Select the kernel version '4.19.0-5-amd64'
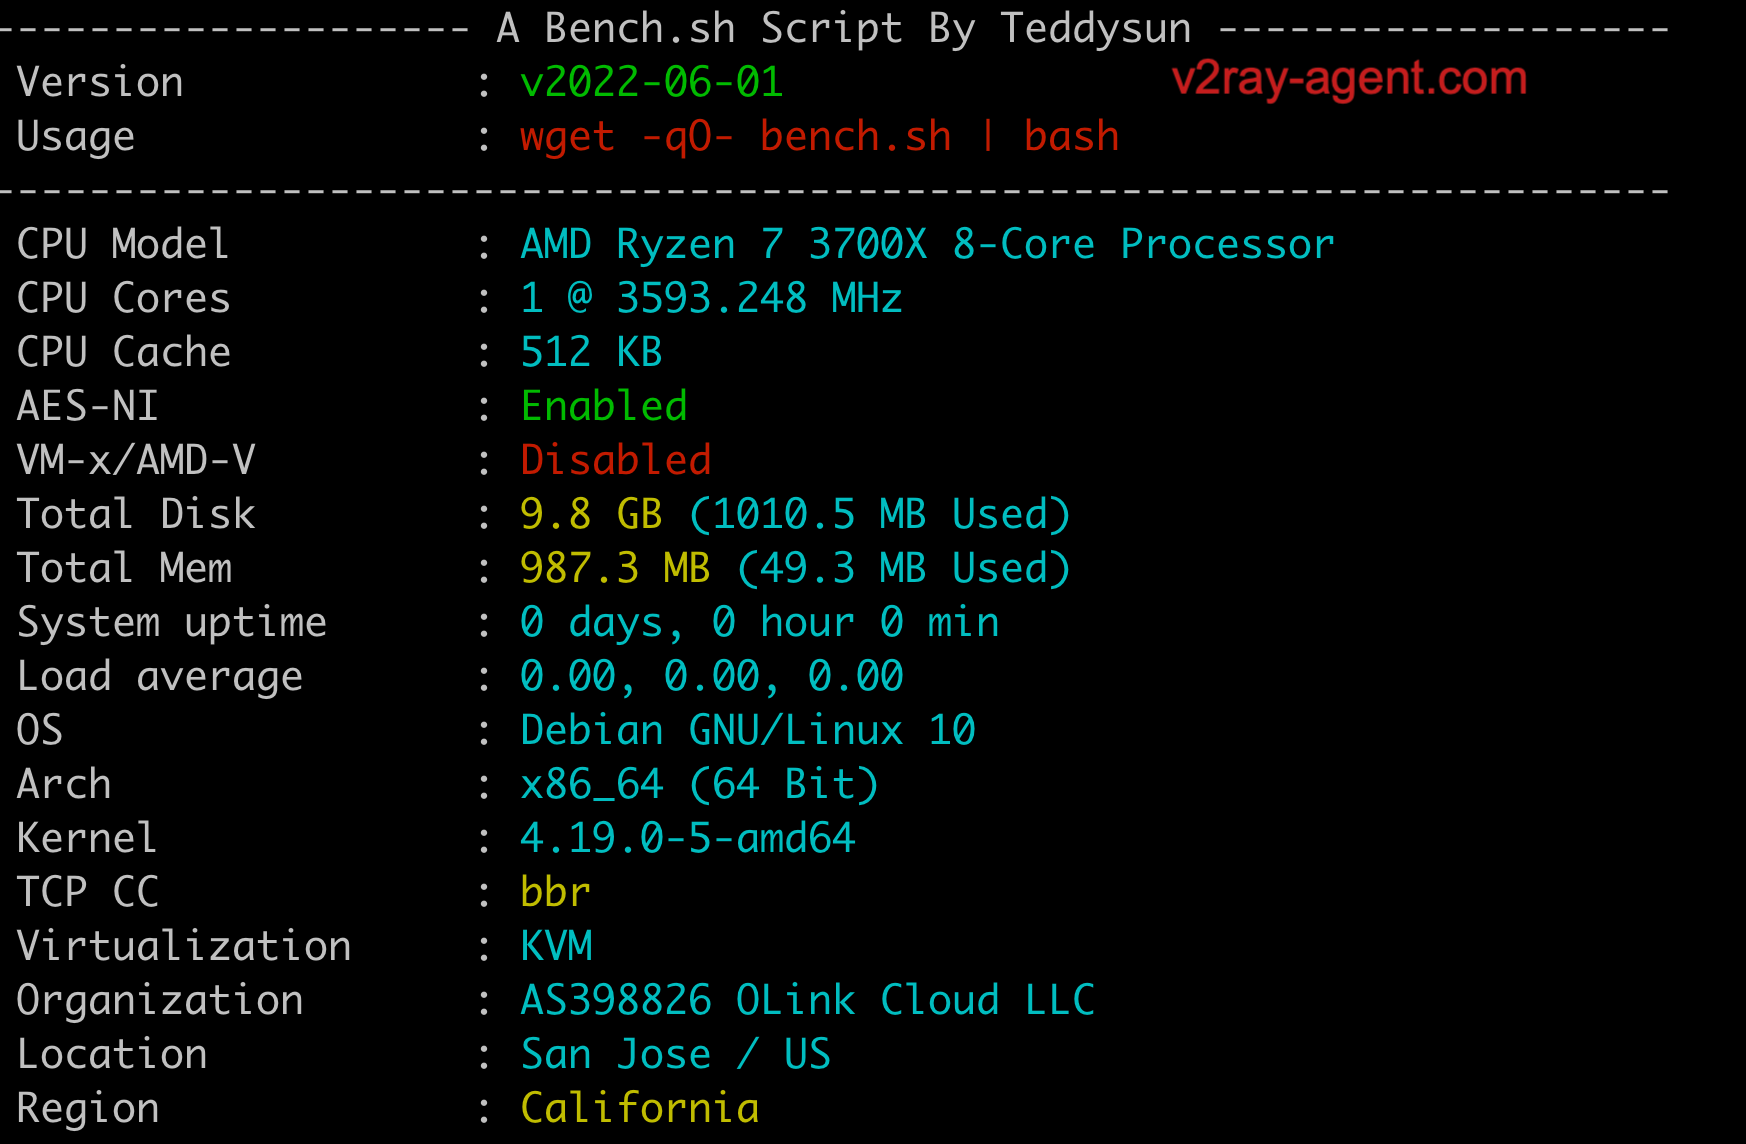Viewport: 1746px width, 1144px height. (688, 838)
